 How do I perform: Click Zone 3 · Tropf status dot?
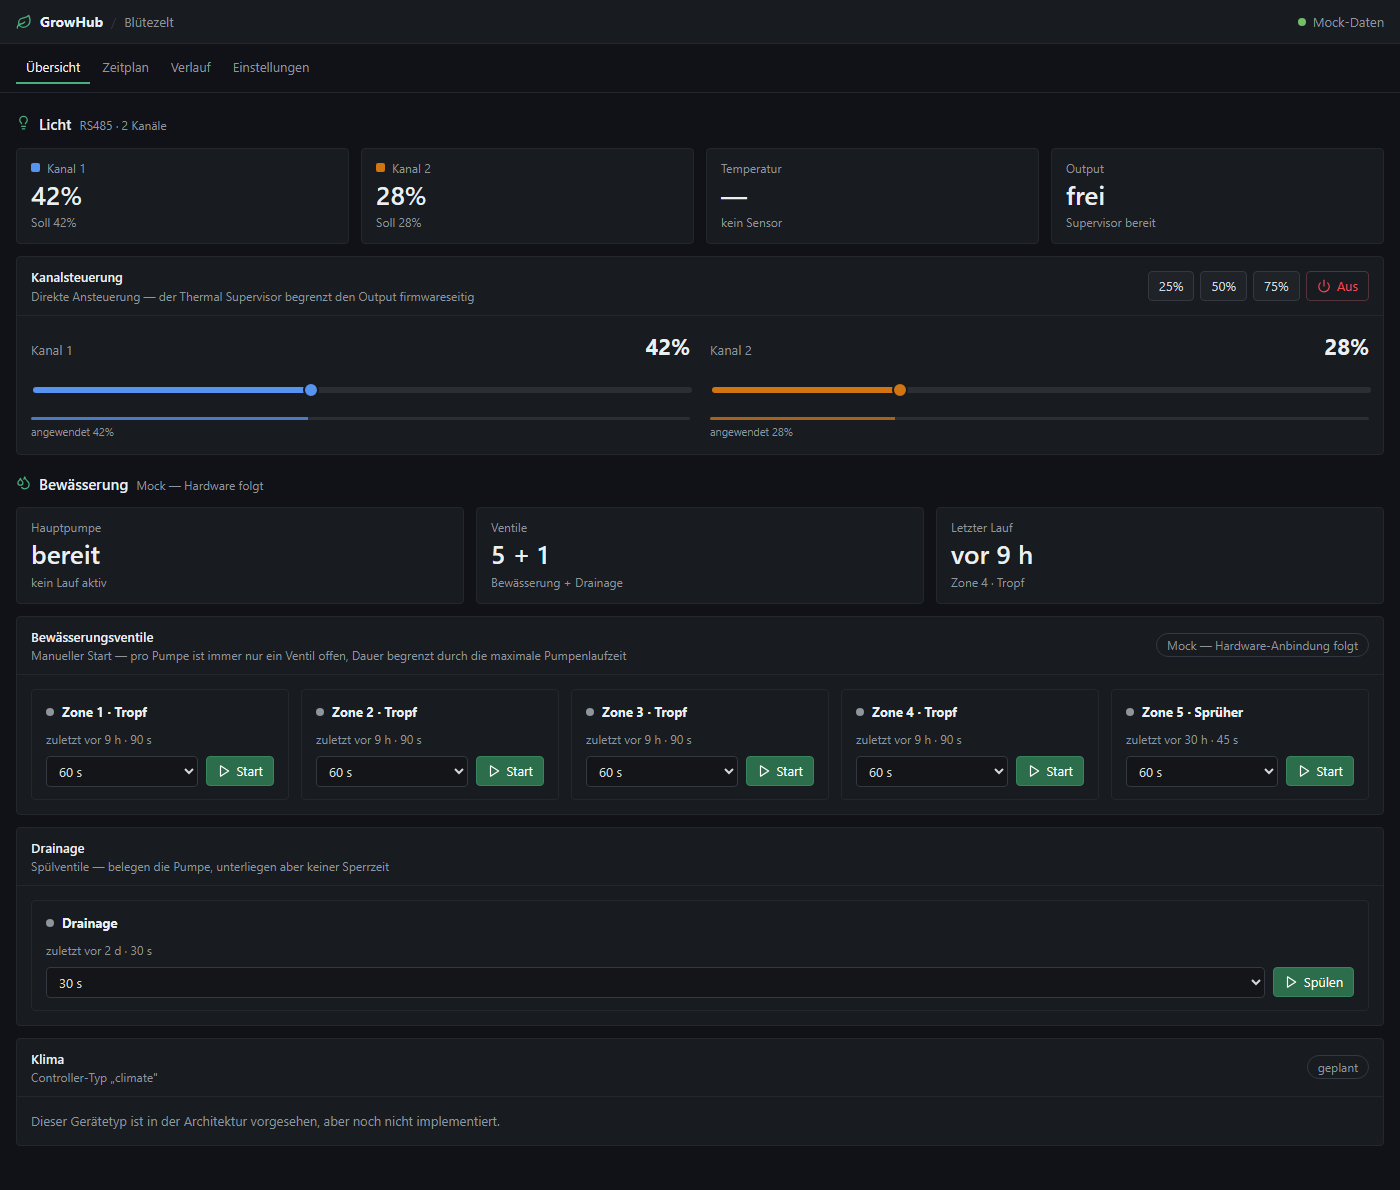coord(590,712)
